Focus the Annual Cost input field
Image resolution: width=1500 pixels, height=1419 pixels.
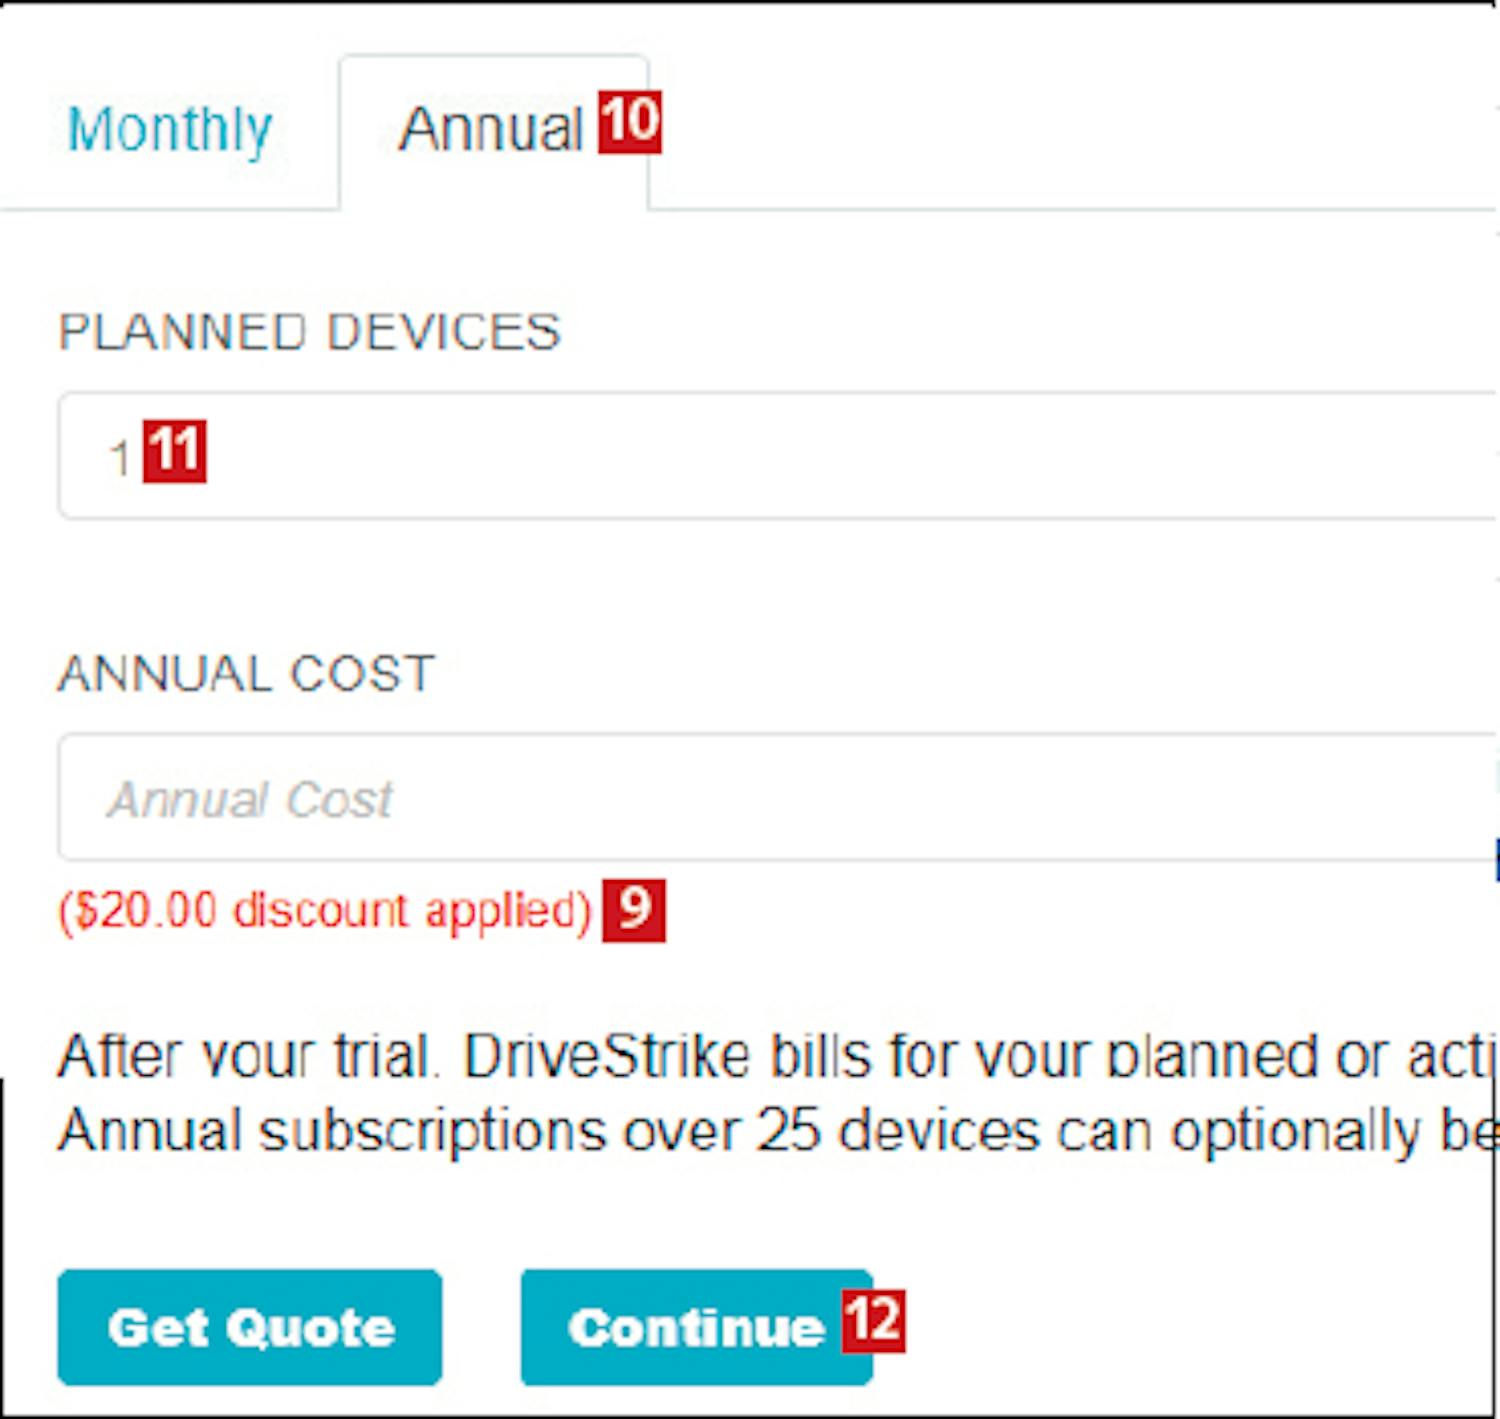(780, 798)
